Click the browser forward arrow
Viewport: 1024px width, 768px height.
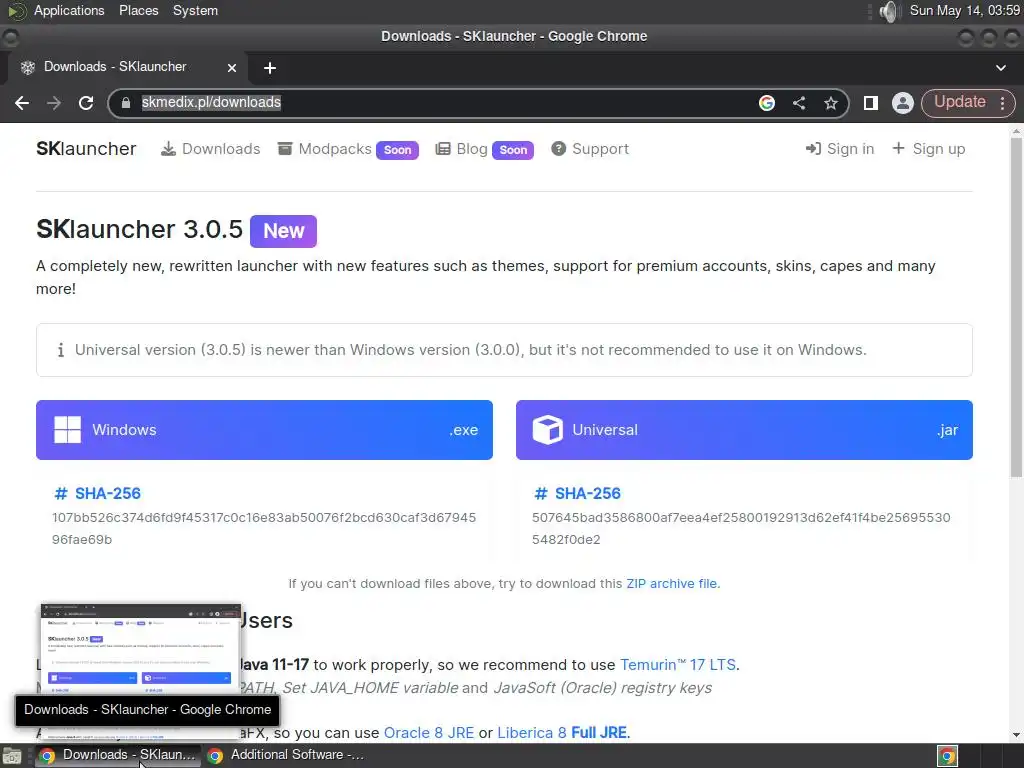[54, 103]
